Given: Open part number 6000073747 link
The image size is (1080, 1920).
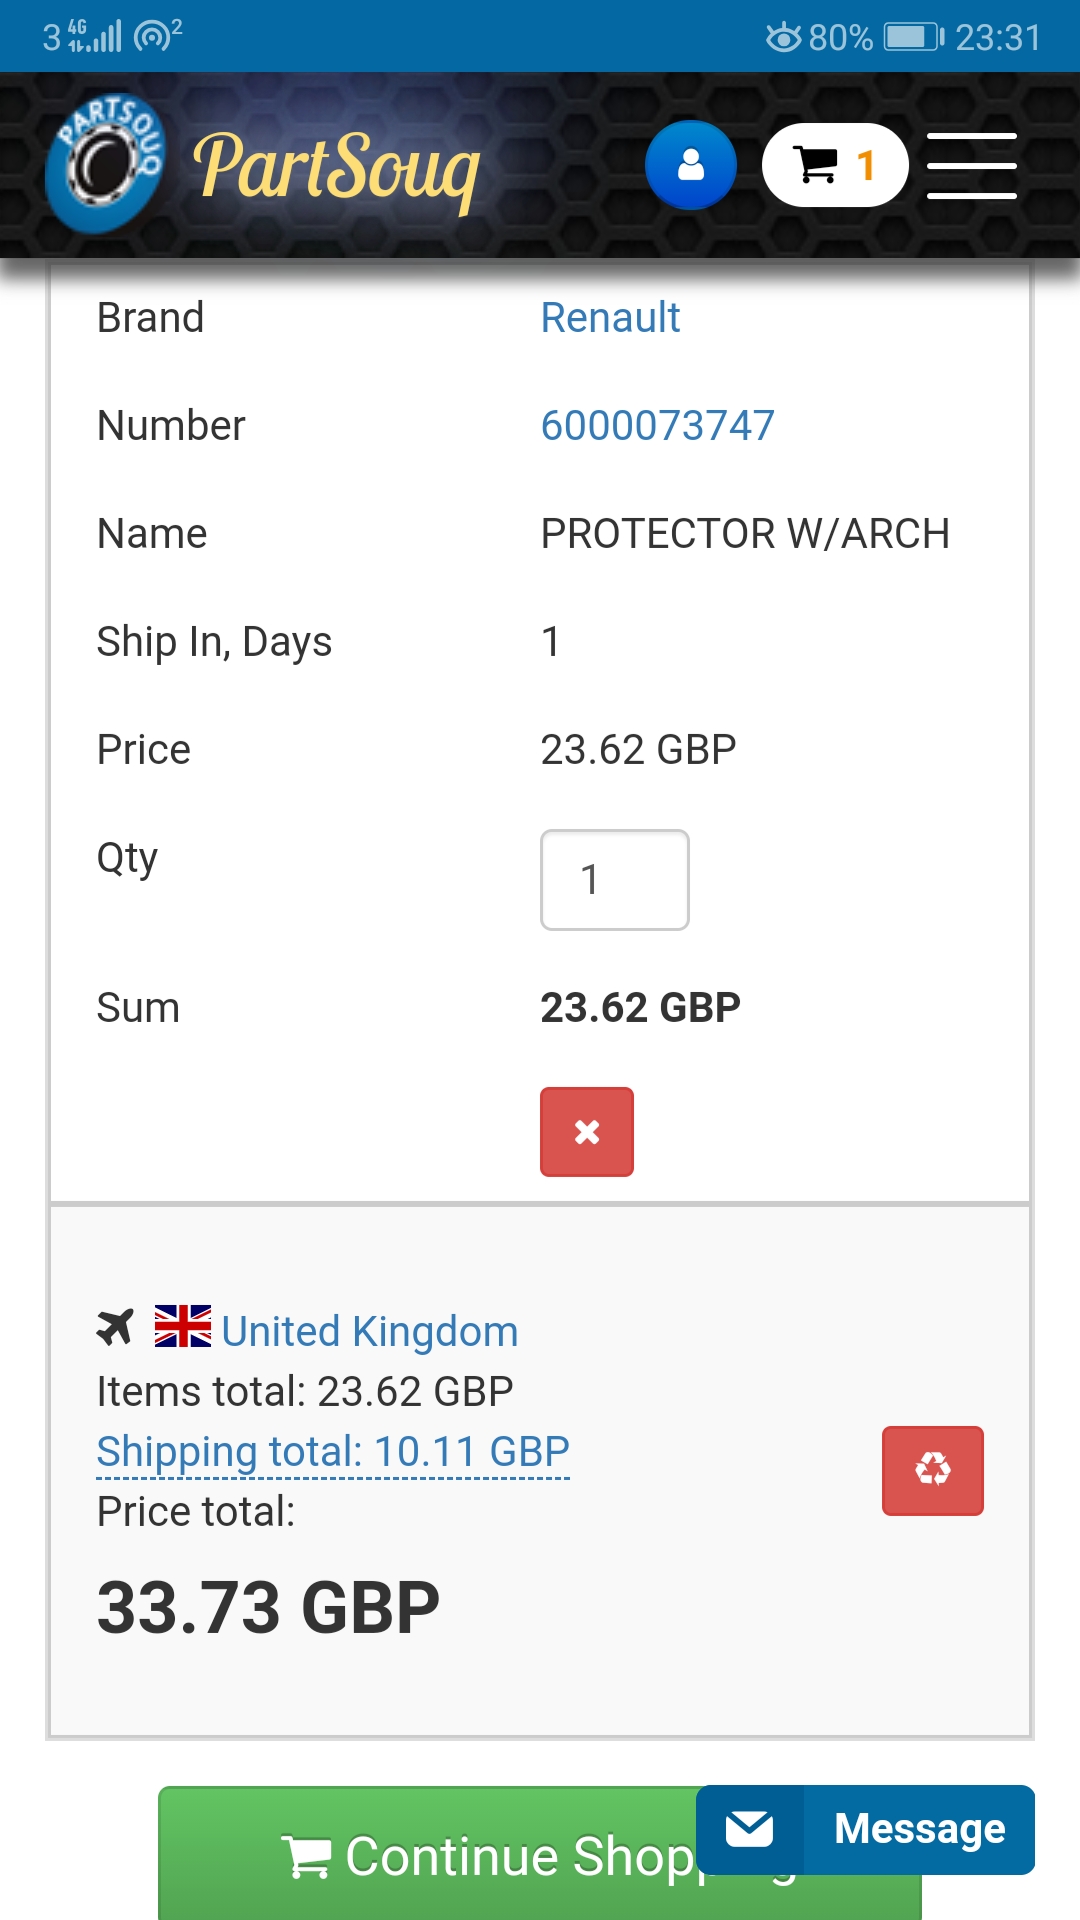Looking at the screenshot, I should pyautogui.click(x=657, y=426).
